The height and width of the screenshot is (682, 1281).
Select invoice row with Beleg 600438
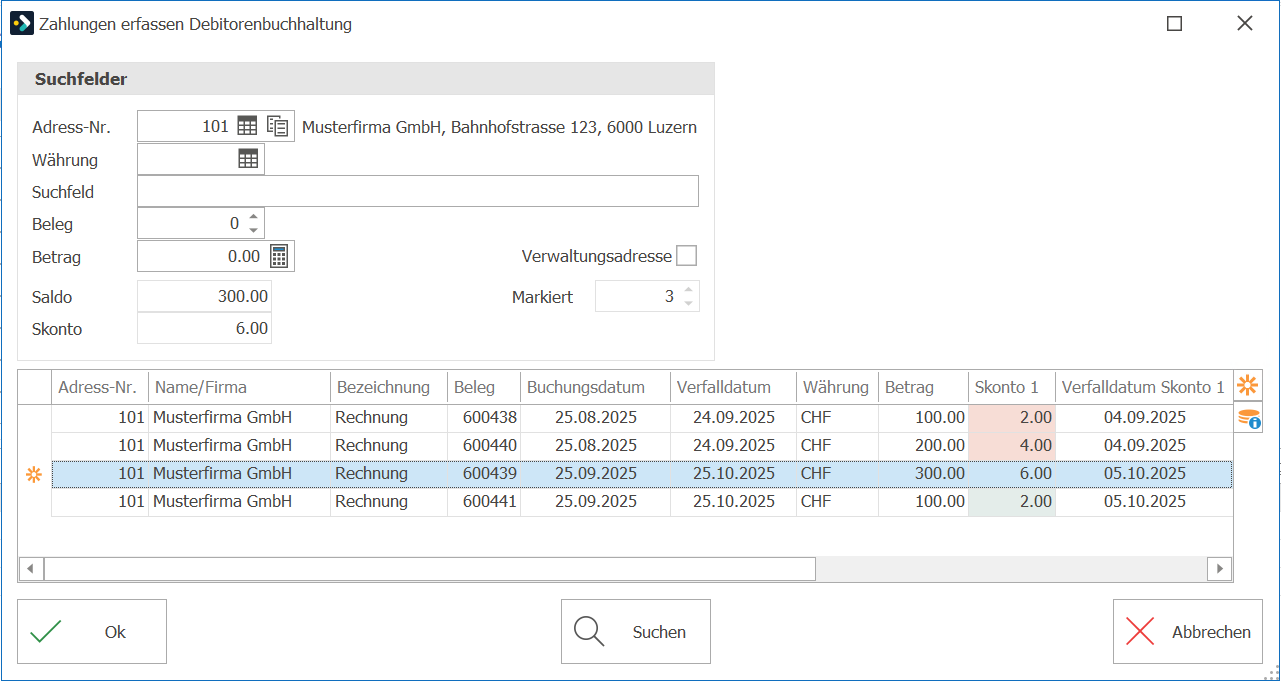point(642,418)
